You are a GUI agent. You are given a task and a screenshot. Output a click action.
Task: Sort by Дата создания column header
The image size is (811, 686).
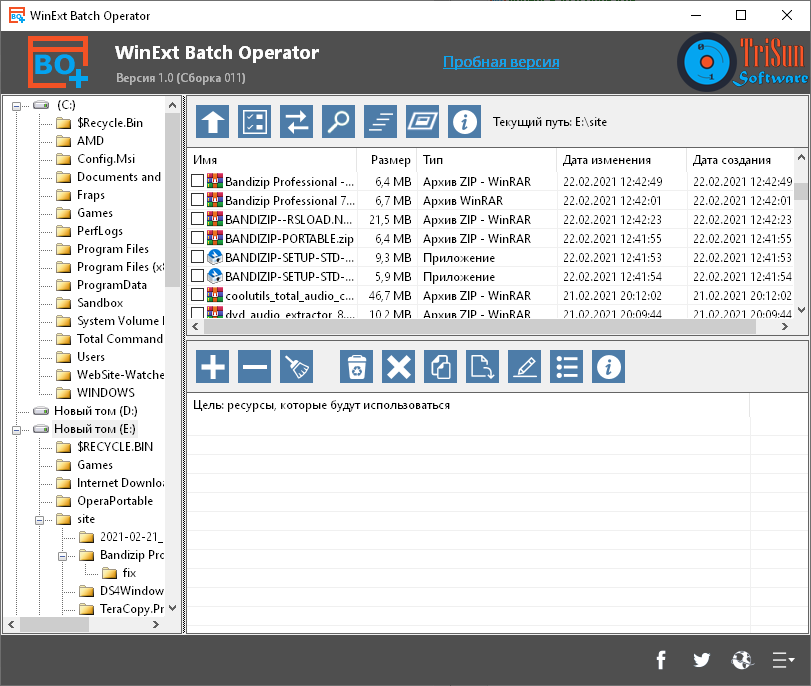(740, 160)
